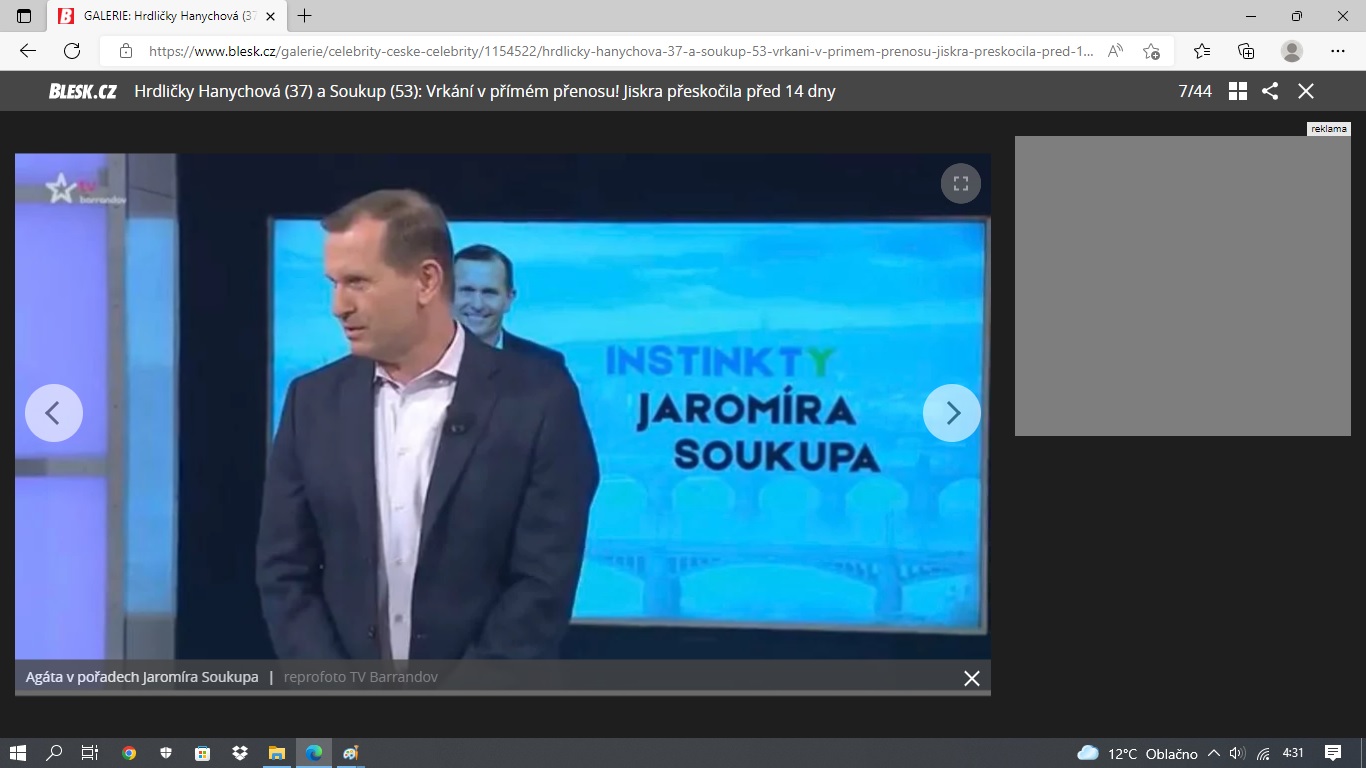Click the '7/44' photo counter
Screen dimensions: 1366x768
[1195, 91]
